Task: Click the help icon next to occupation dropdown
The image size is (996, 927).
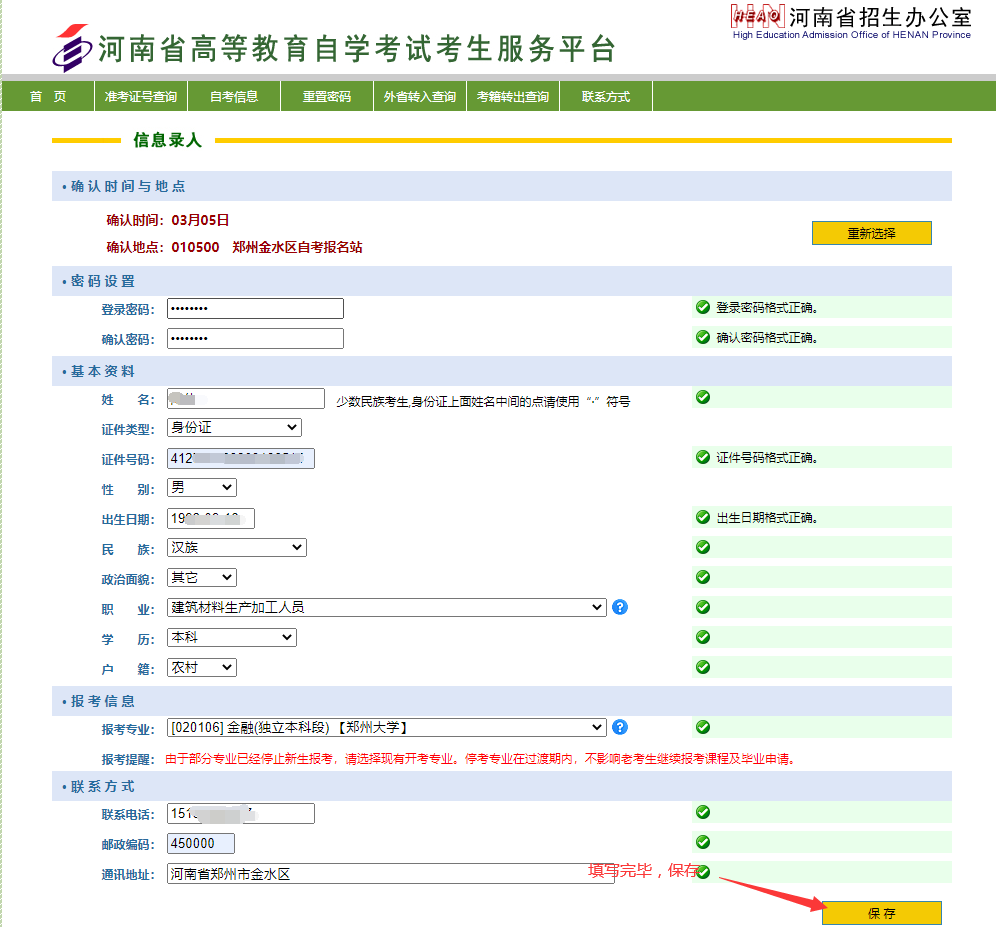Action: click(x=620, y=607)
